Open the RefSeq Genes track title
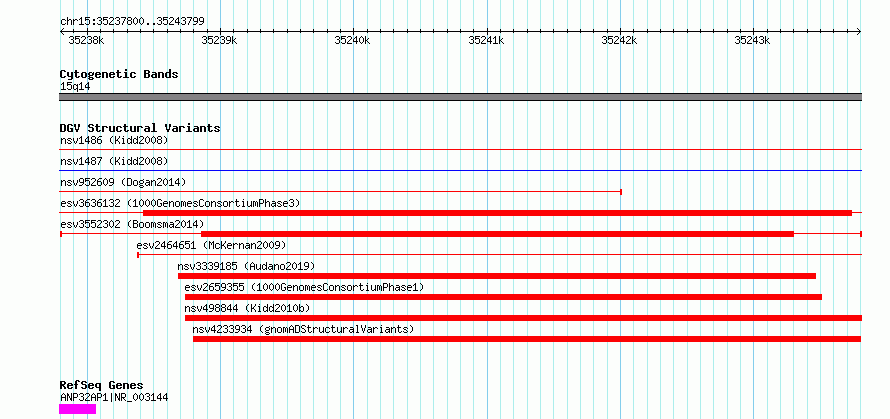The height and width of the screenshot is (419, 890). [102, 386]
